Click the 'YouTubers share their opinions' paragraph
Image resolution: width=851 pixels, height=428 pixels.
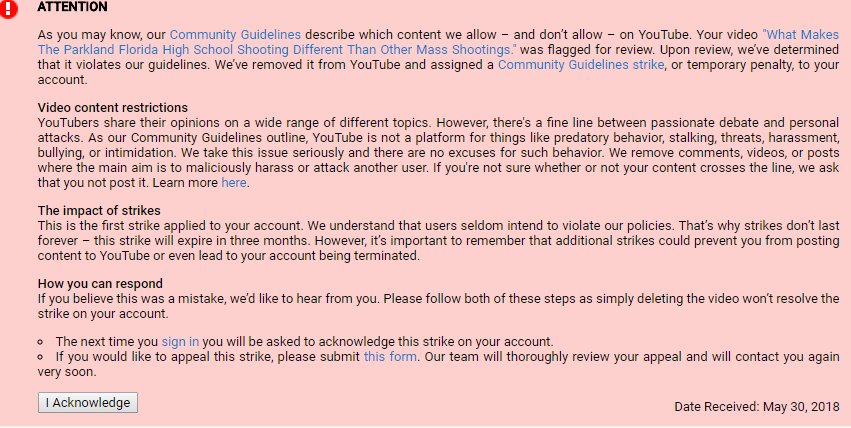[x=439, y=152]
